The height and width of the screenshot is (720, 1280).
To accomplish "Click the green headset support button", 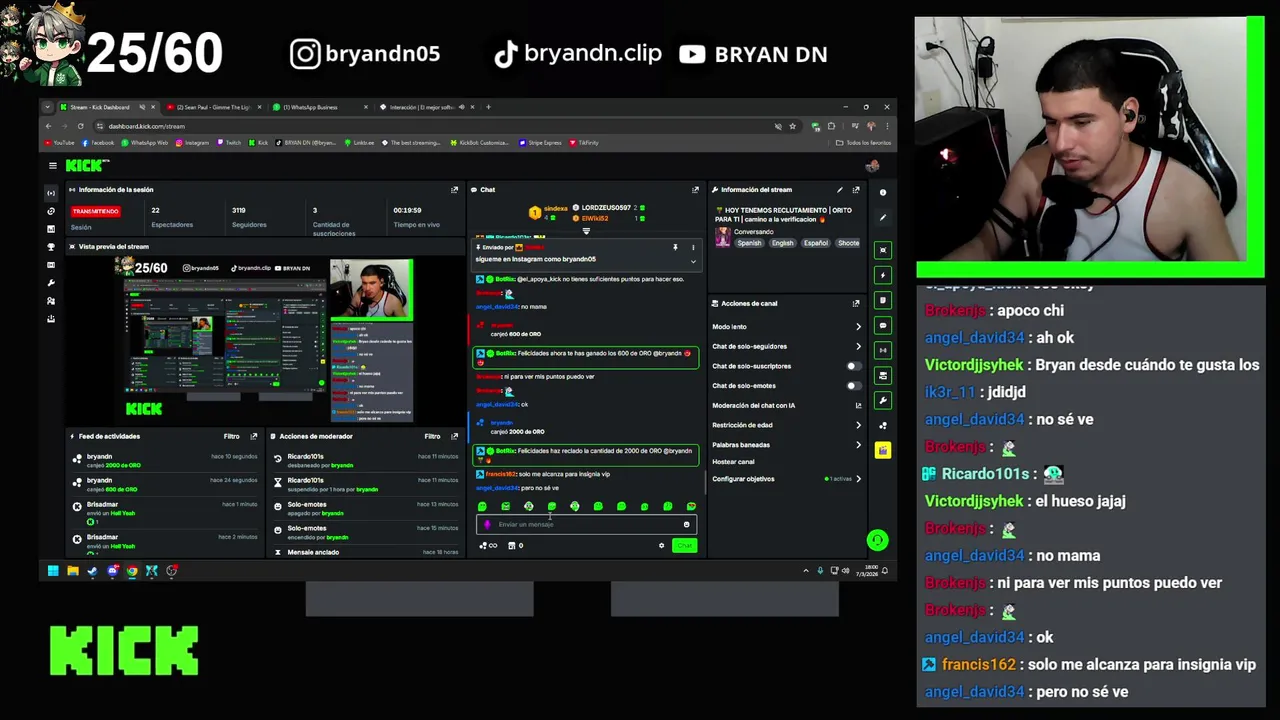I will pyautogui.click(x=877, y=540).
